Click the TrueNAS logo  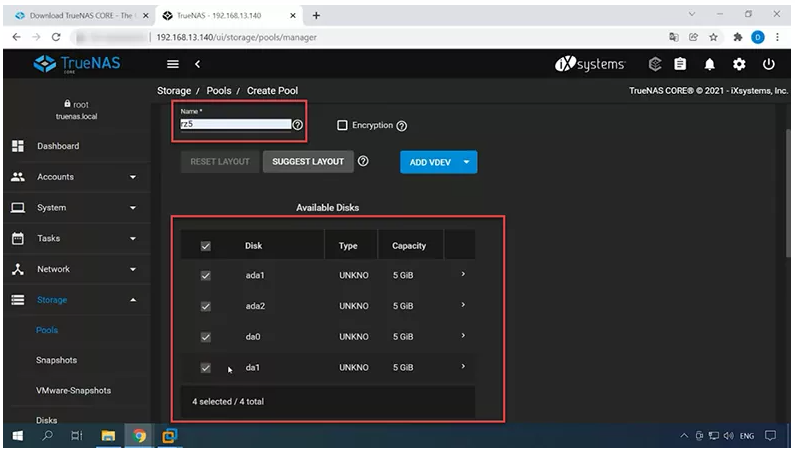click(x=77, y=64)
